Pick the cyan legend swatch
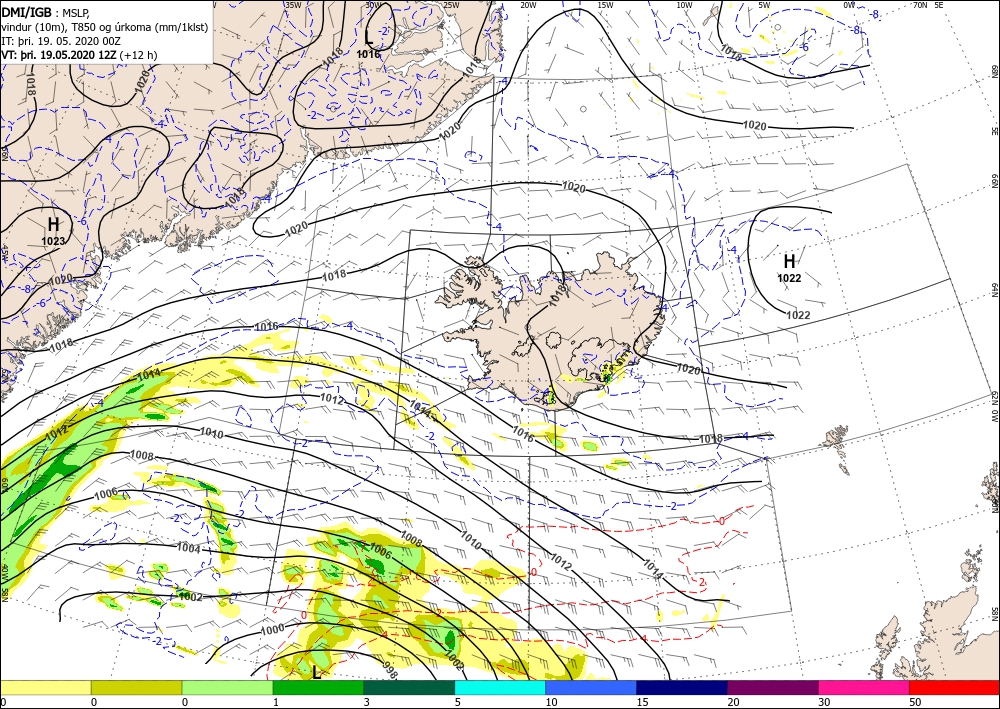Viewport: 1000px width, 709px height. 500,687
